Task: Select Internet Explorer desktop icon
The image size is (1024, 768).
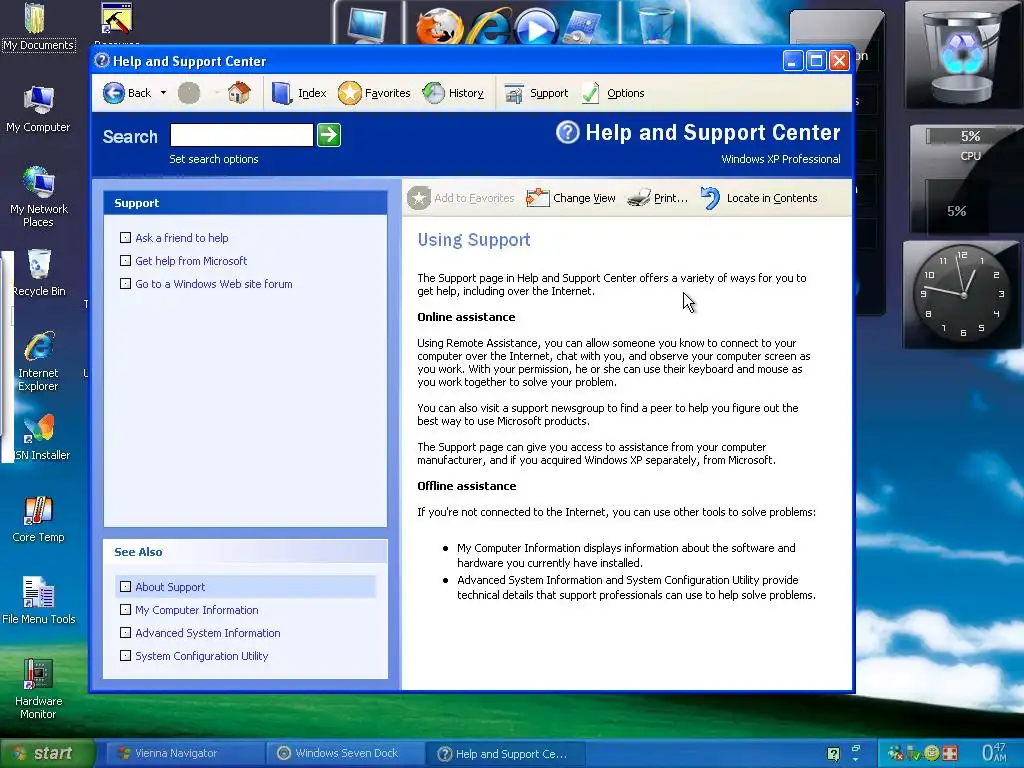Action: tap(38, 361)
